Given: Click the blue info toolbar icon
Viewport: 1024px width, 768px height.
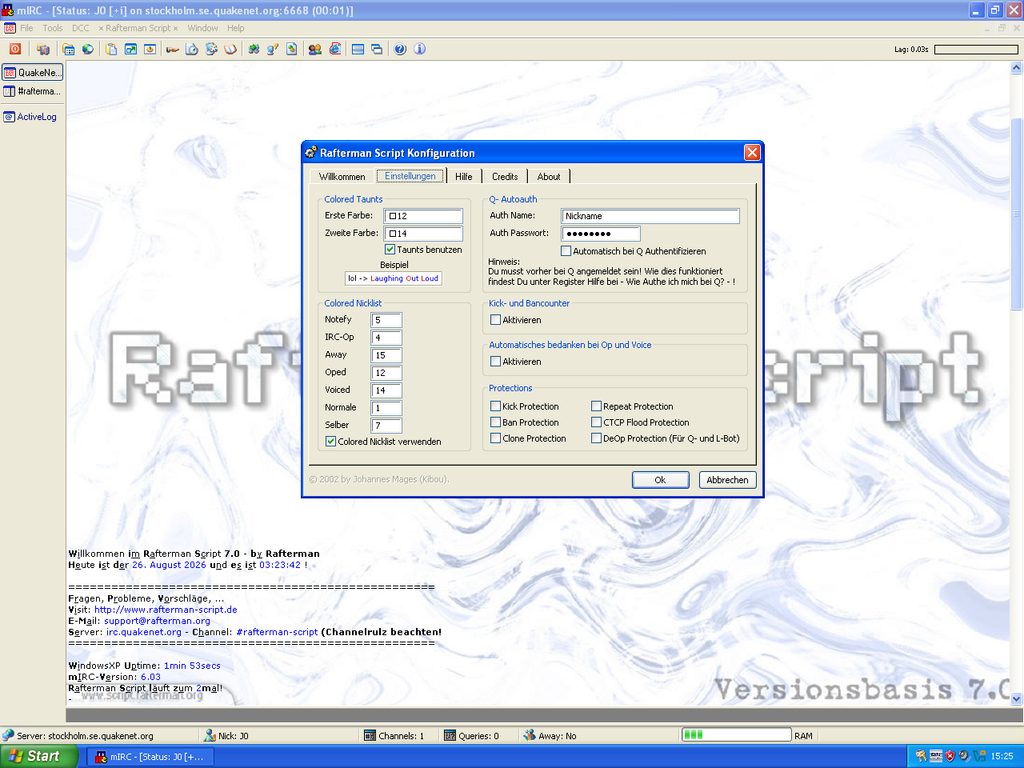Looking at the screenshot, I should click(419, 49).
